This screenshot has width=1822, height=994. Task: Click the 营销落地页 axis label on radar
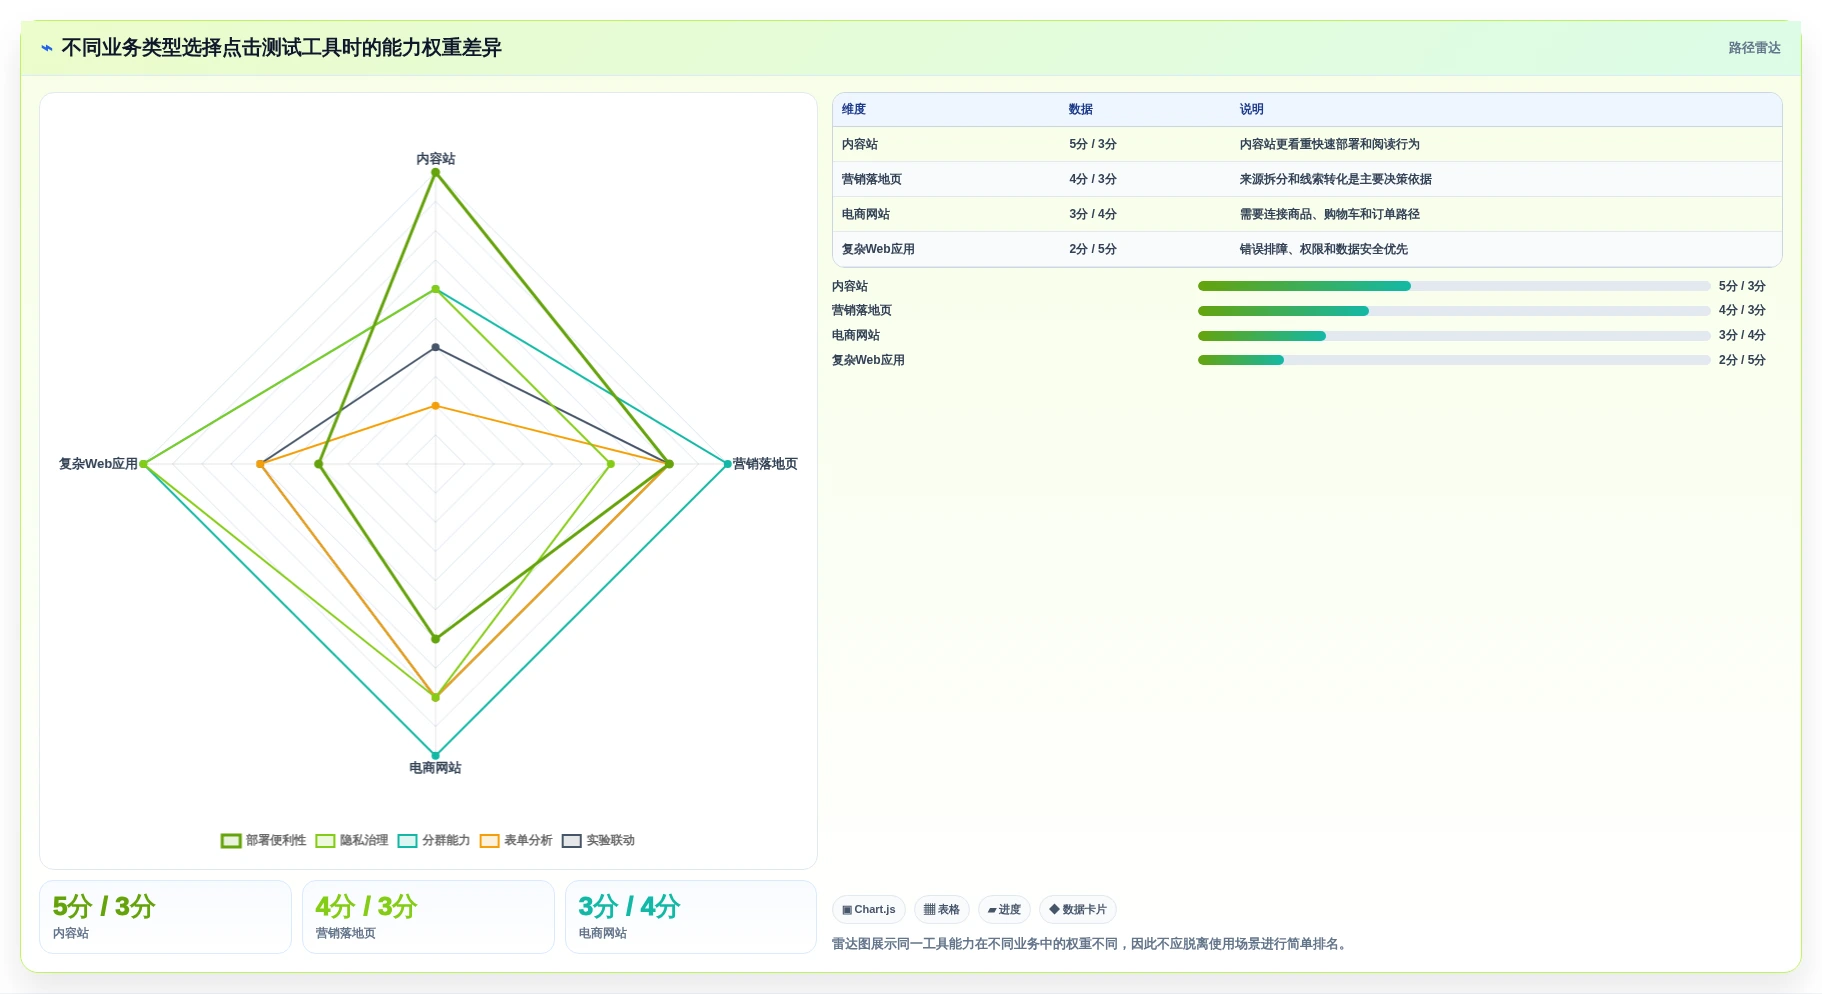765,464
